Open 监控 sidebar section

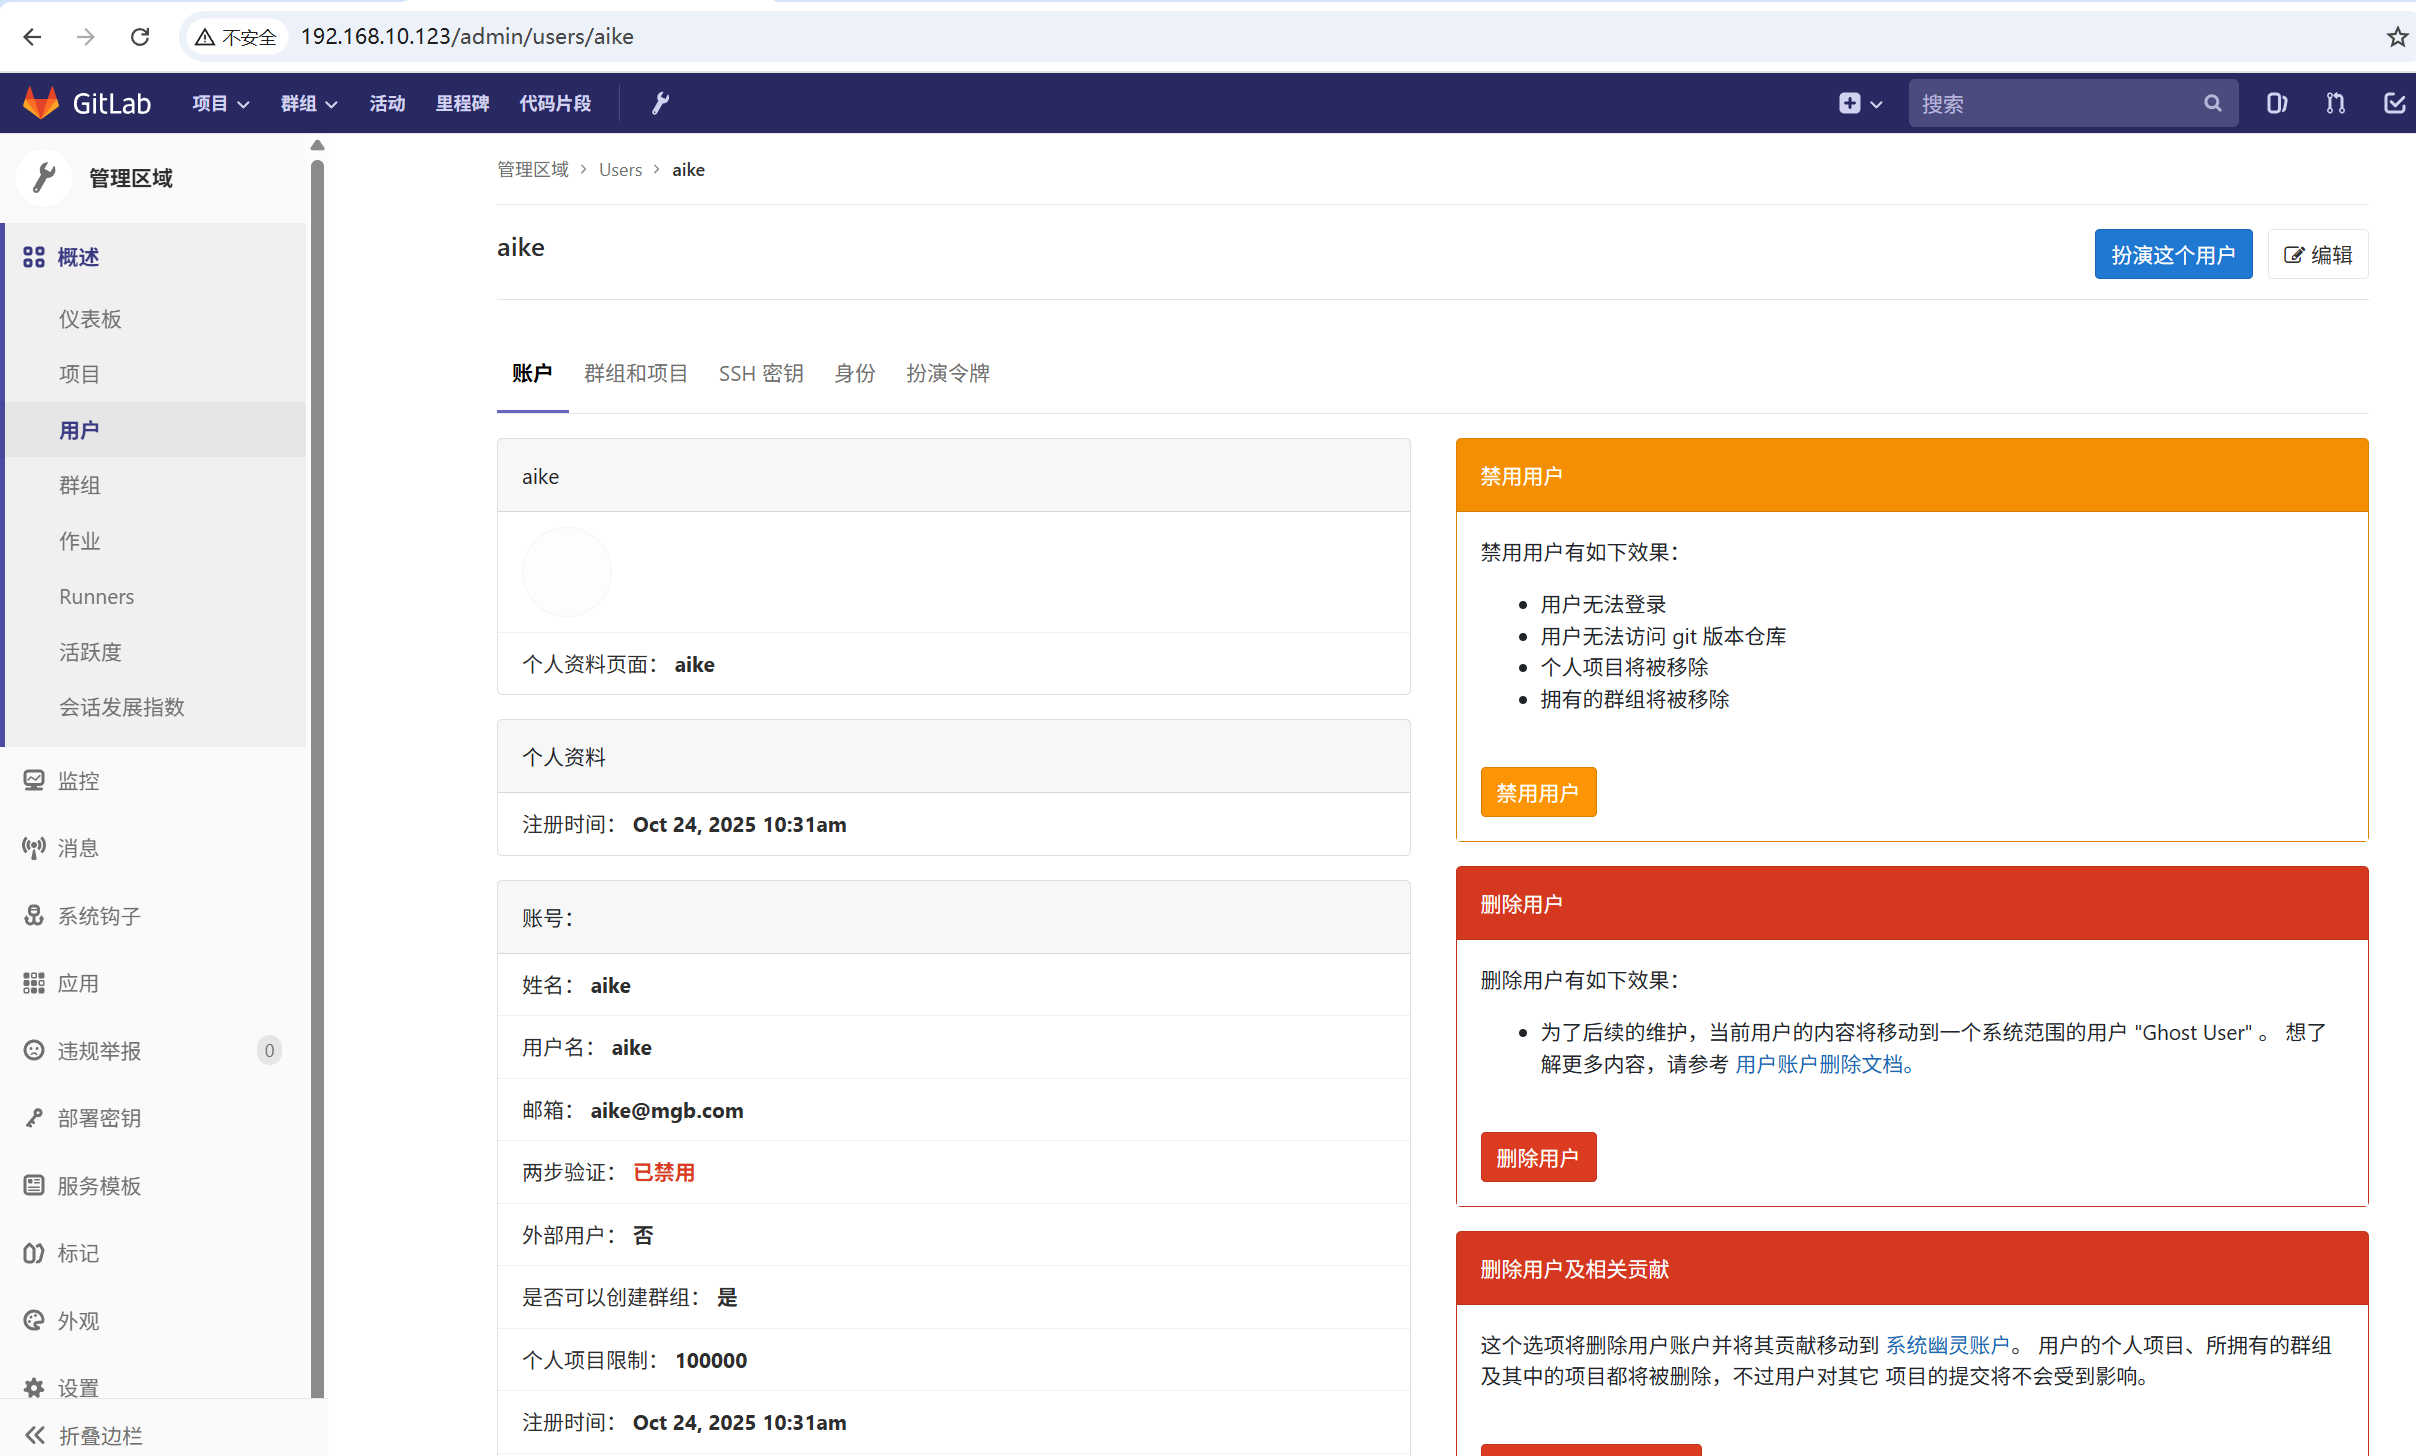78,781
